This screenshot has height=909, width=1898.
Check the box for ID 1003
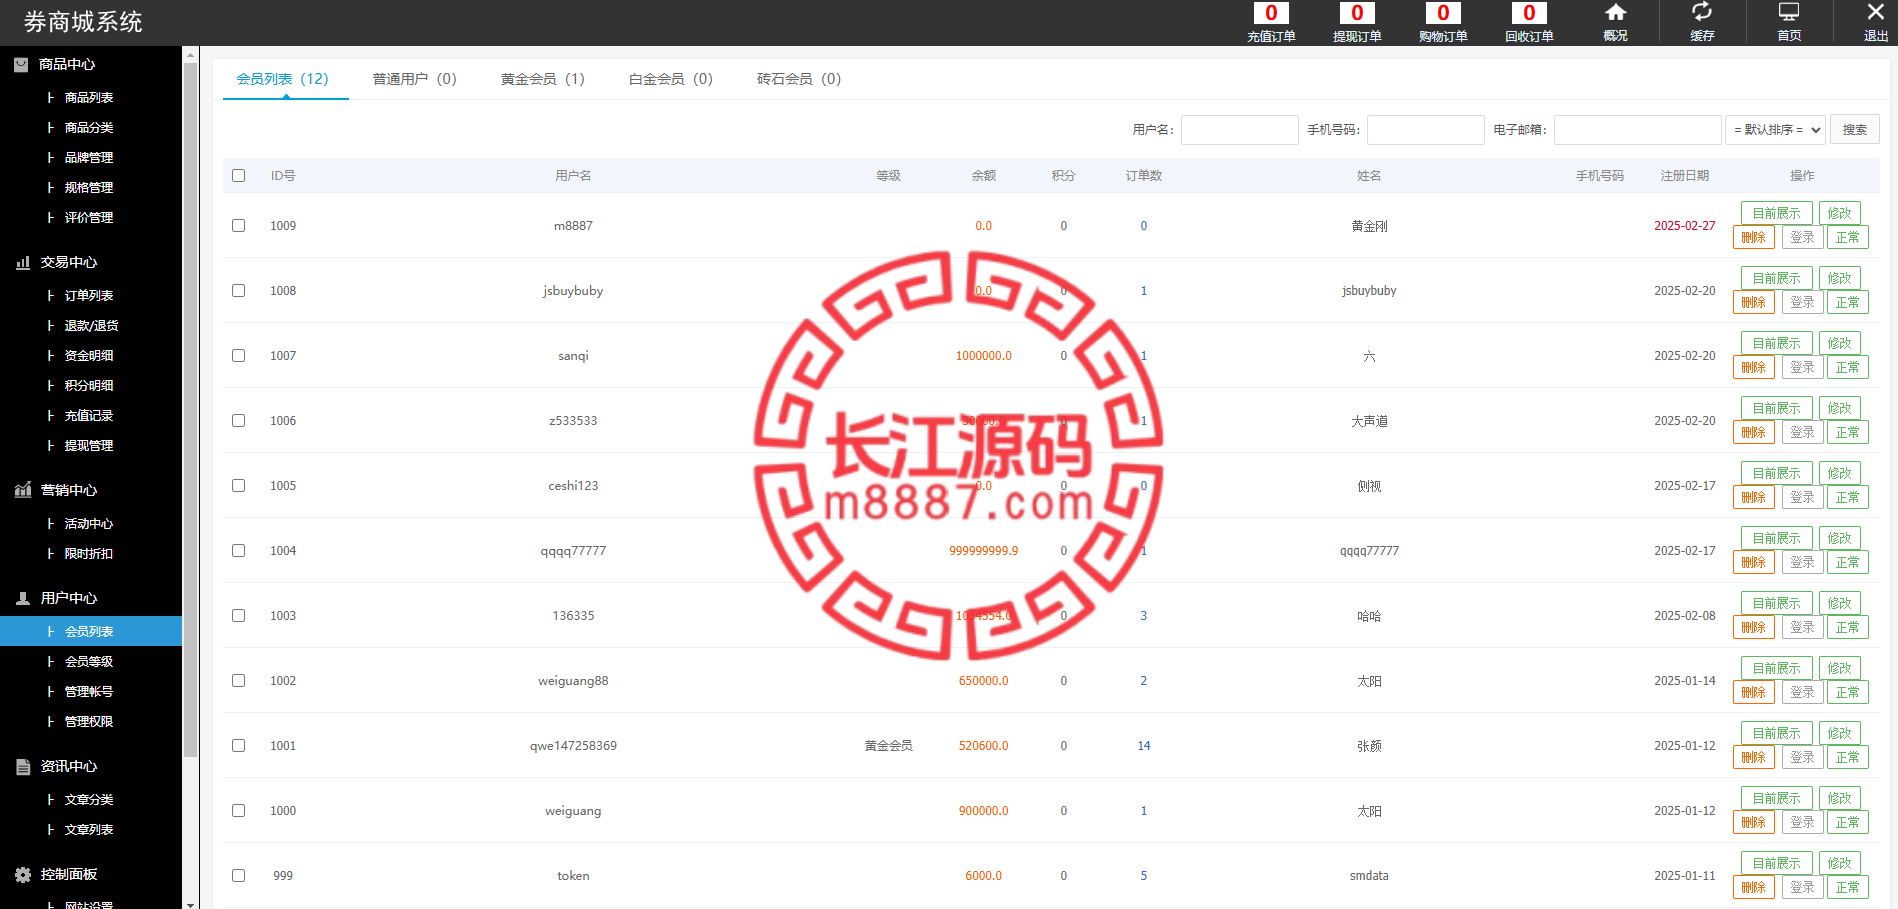238,615
